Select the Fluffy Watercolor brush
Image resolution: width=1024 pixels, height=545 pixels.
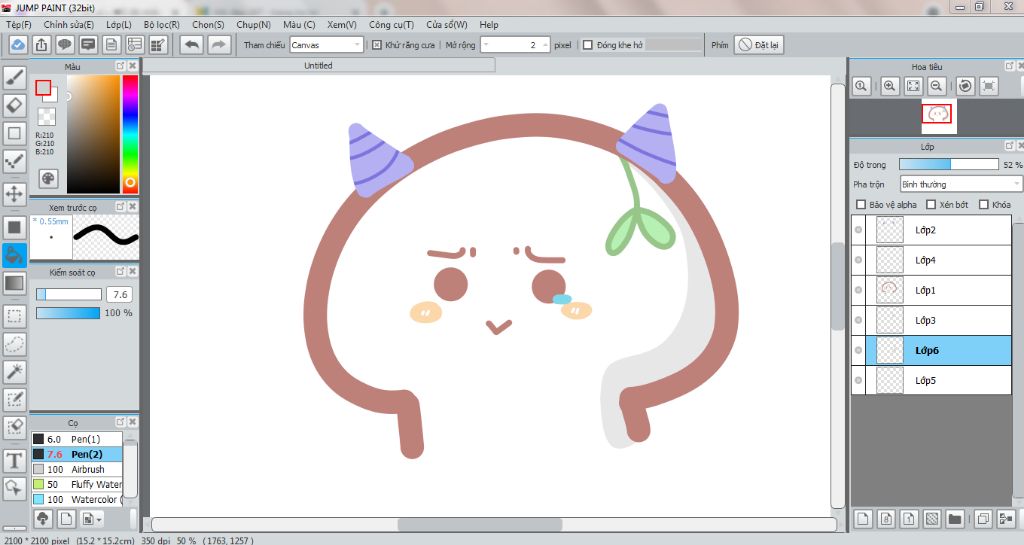pos(77,484)
